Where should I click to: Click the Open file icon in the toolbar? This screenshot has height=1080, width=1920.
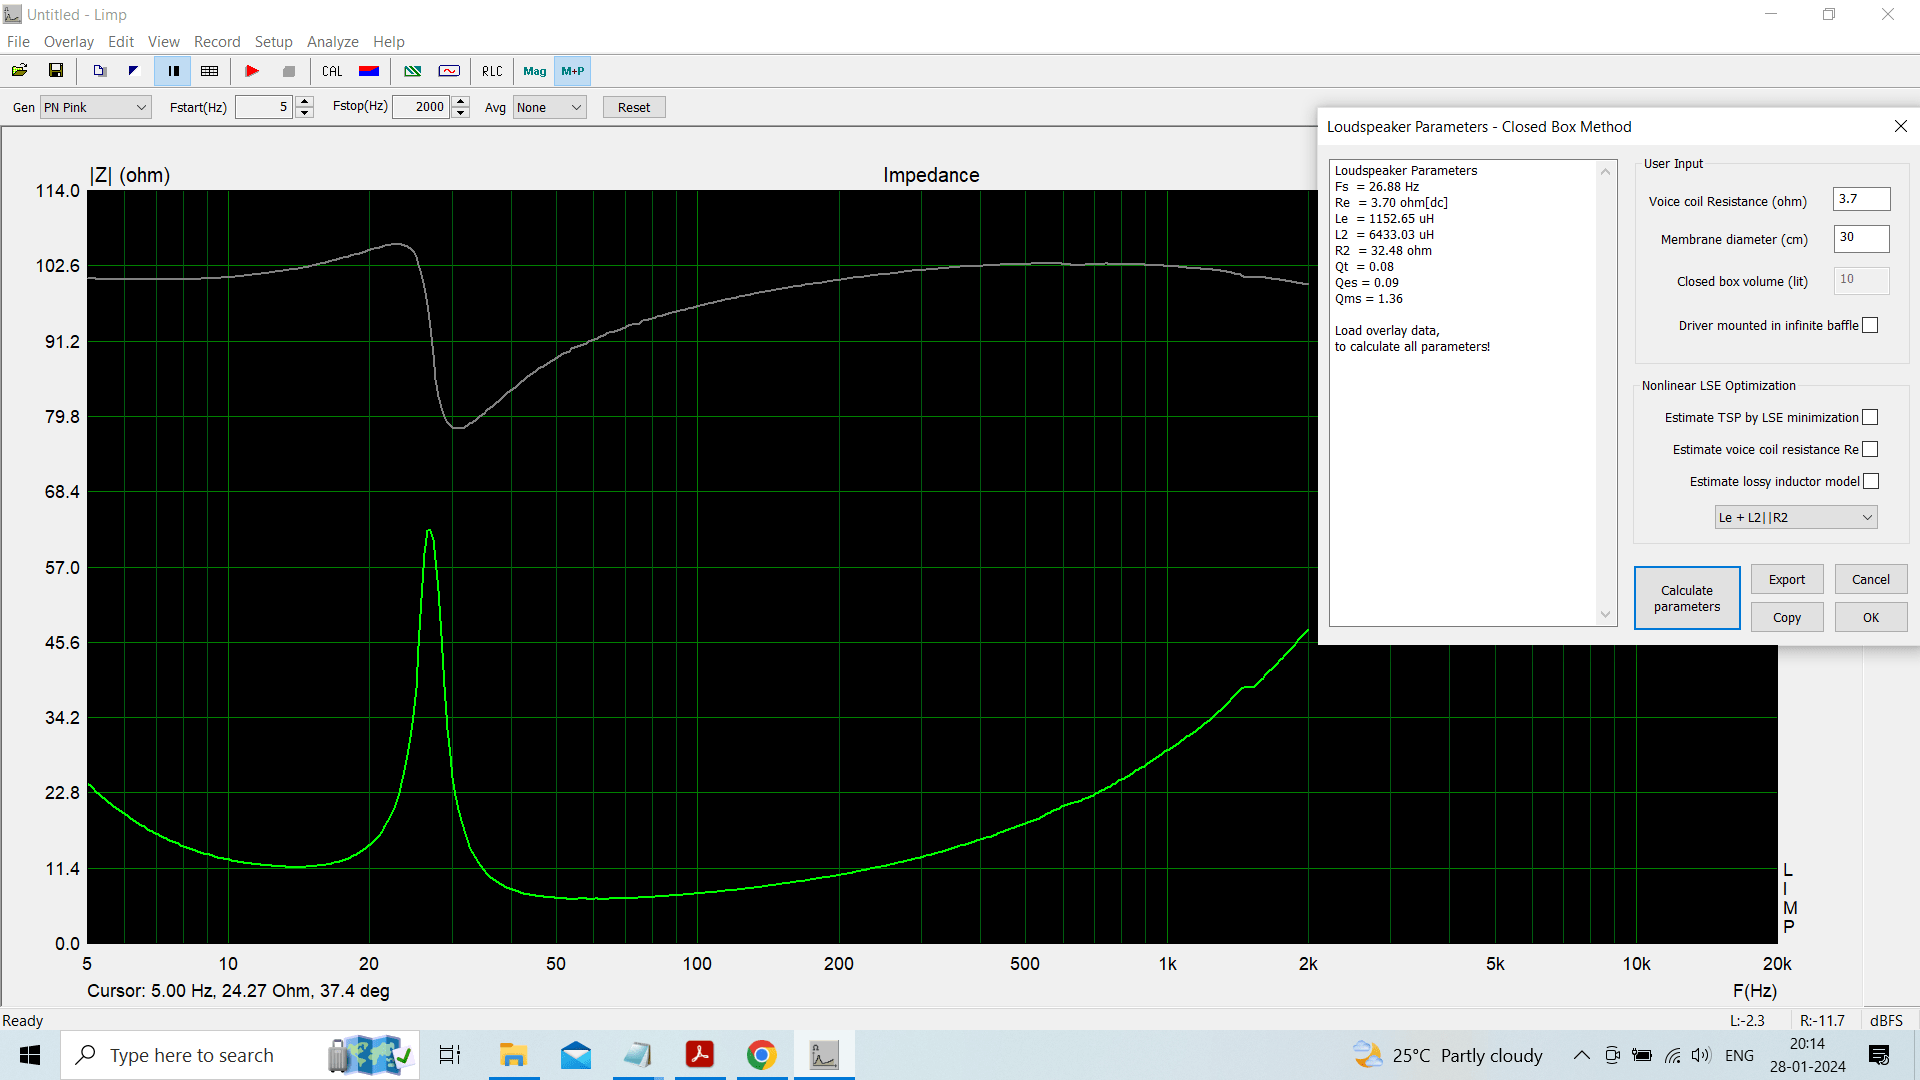(19, 71)
